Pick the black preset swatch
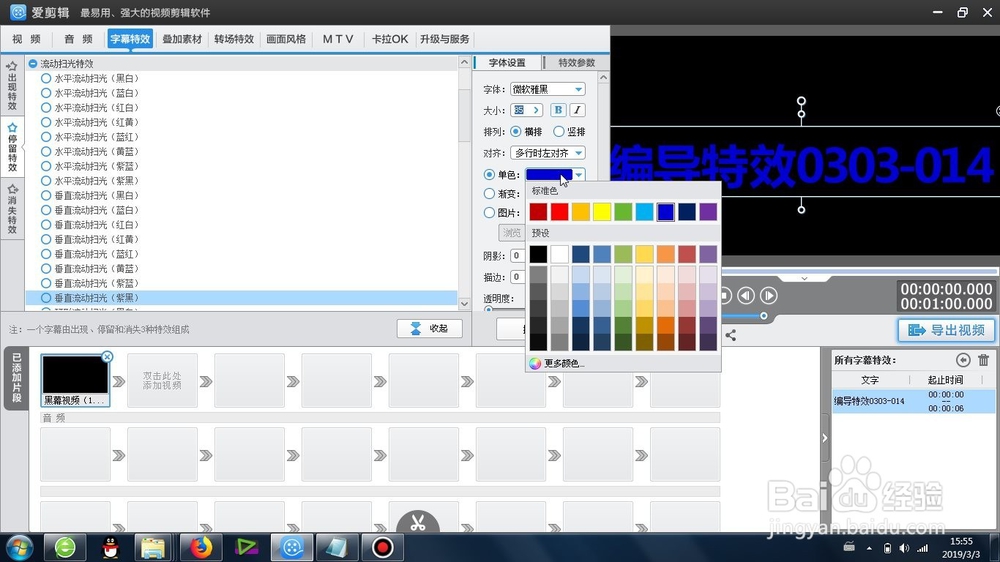Viewport: 1000px width, 562px height. pyautogui.click(x=538, y=254)
